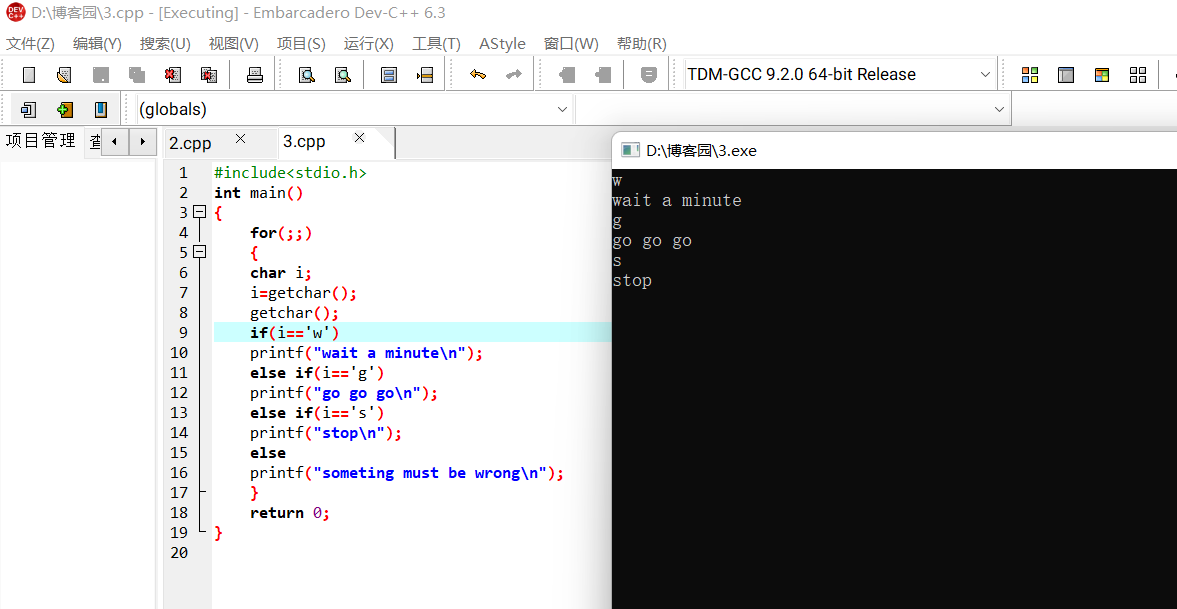Click the printf "someting must be wrong\n" line
This screenshot has width=1177, height=609.
(x=407, y=473)
